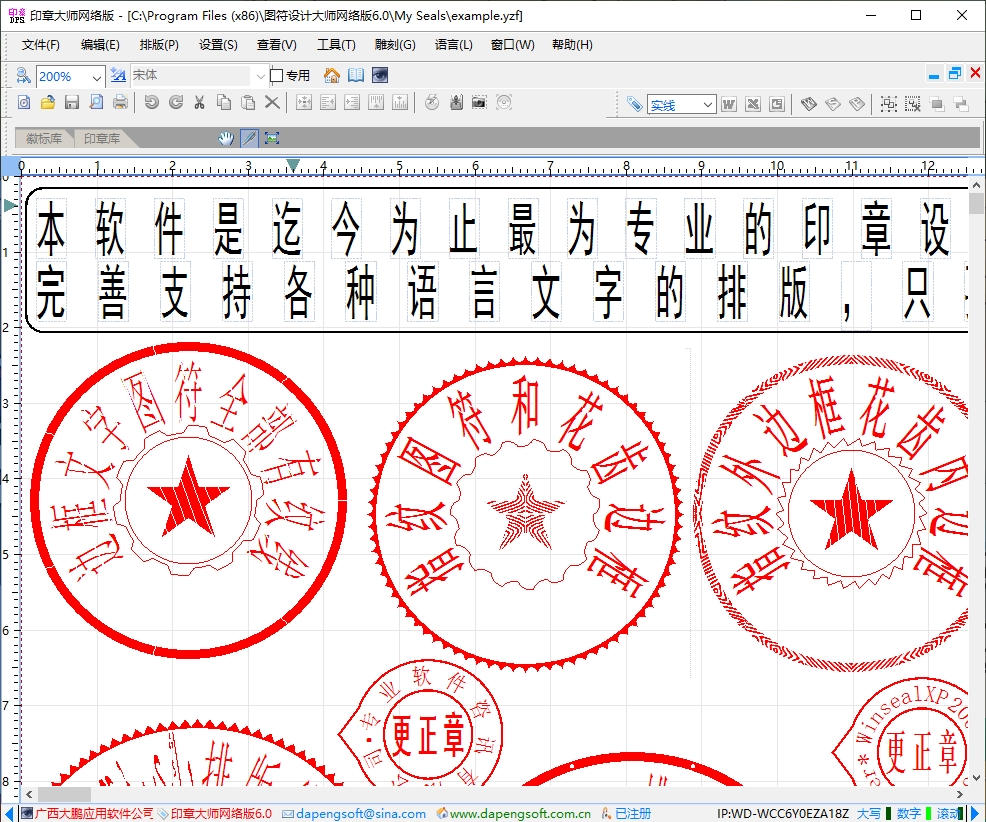Expand the 宋体 font dropdown

pyautogui.click(x=260, y=76)
